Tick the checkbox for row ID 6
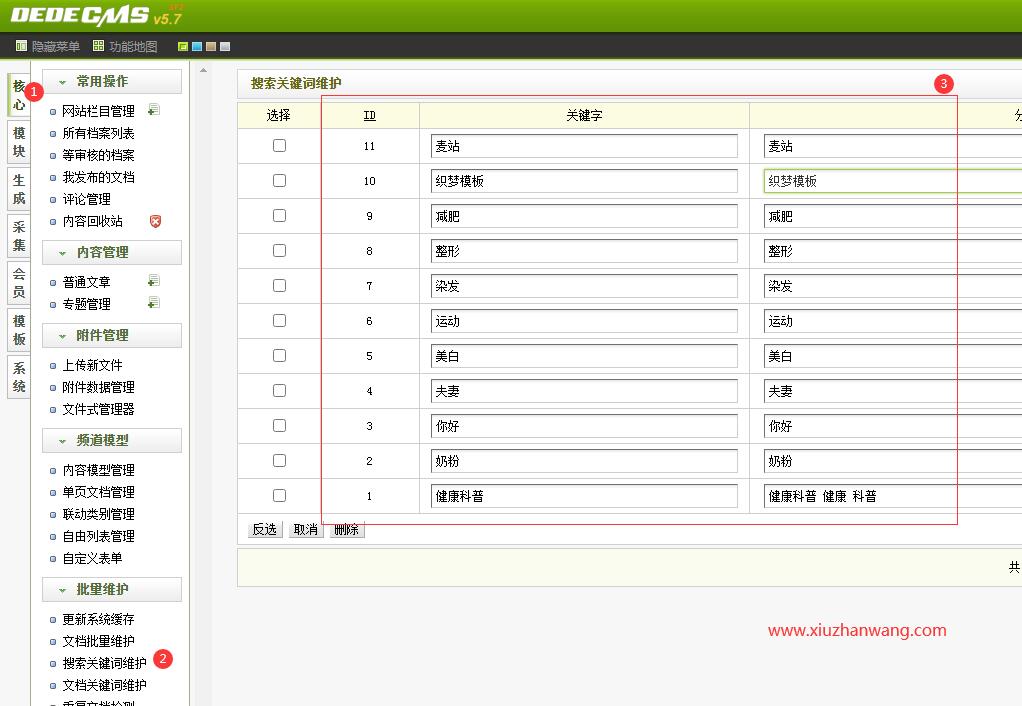 [279, 321]
